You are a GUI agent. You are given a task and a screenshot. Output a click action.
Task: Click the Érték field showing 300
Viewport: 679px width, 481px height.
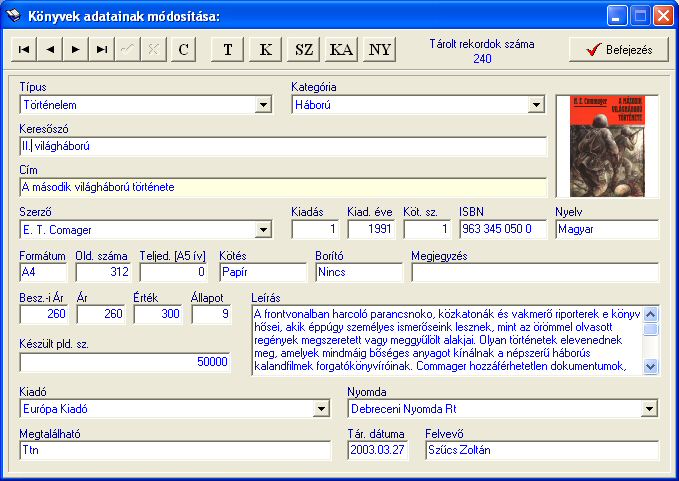[x=158, y=314]
